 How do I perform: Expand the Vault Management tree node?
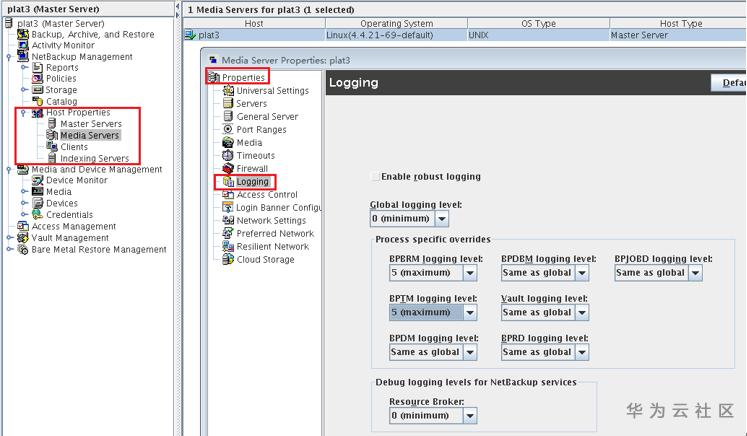(10, 237)
